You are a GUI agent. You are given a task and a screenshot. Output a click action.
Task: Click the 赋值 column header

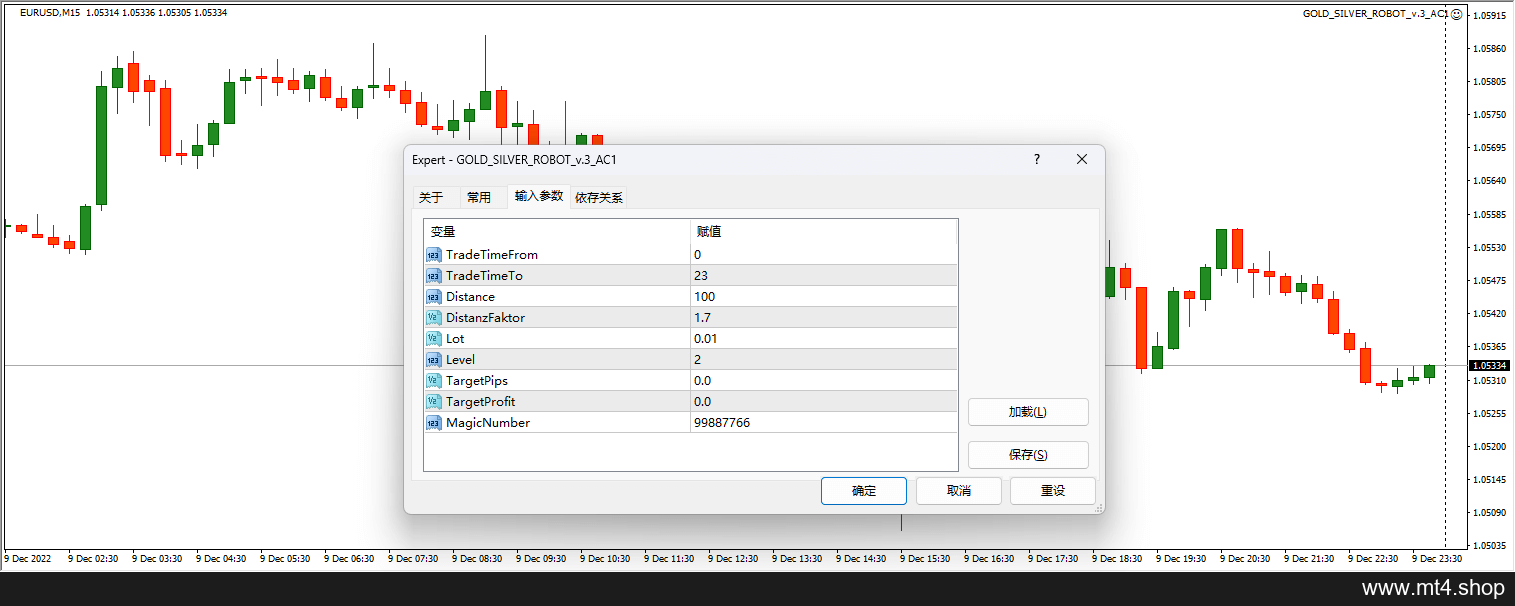coord(824,232)
